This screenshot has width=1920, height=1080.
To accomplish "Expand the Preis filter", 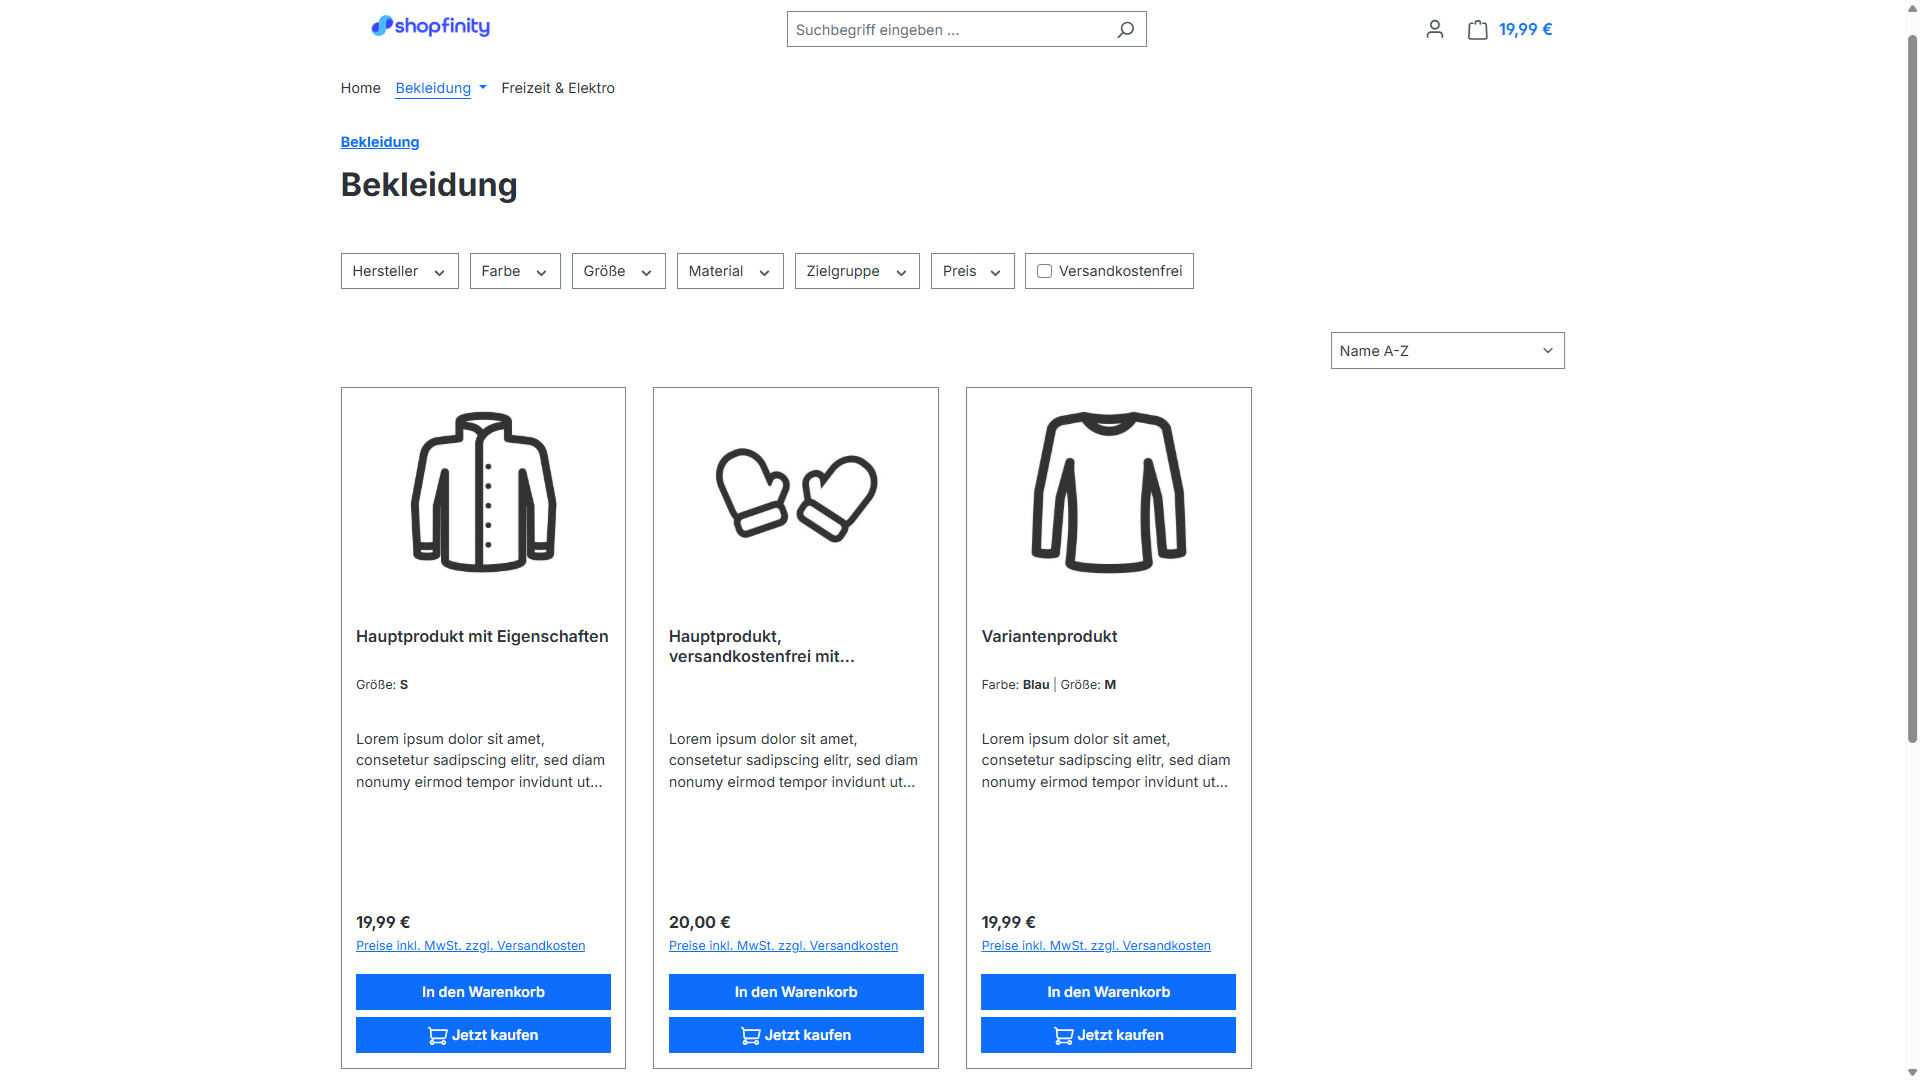I will (x=973, y=271).
